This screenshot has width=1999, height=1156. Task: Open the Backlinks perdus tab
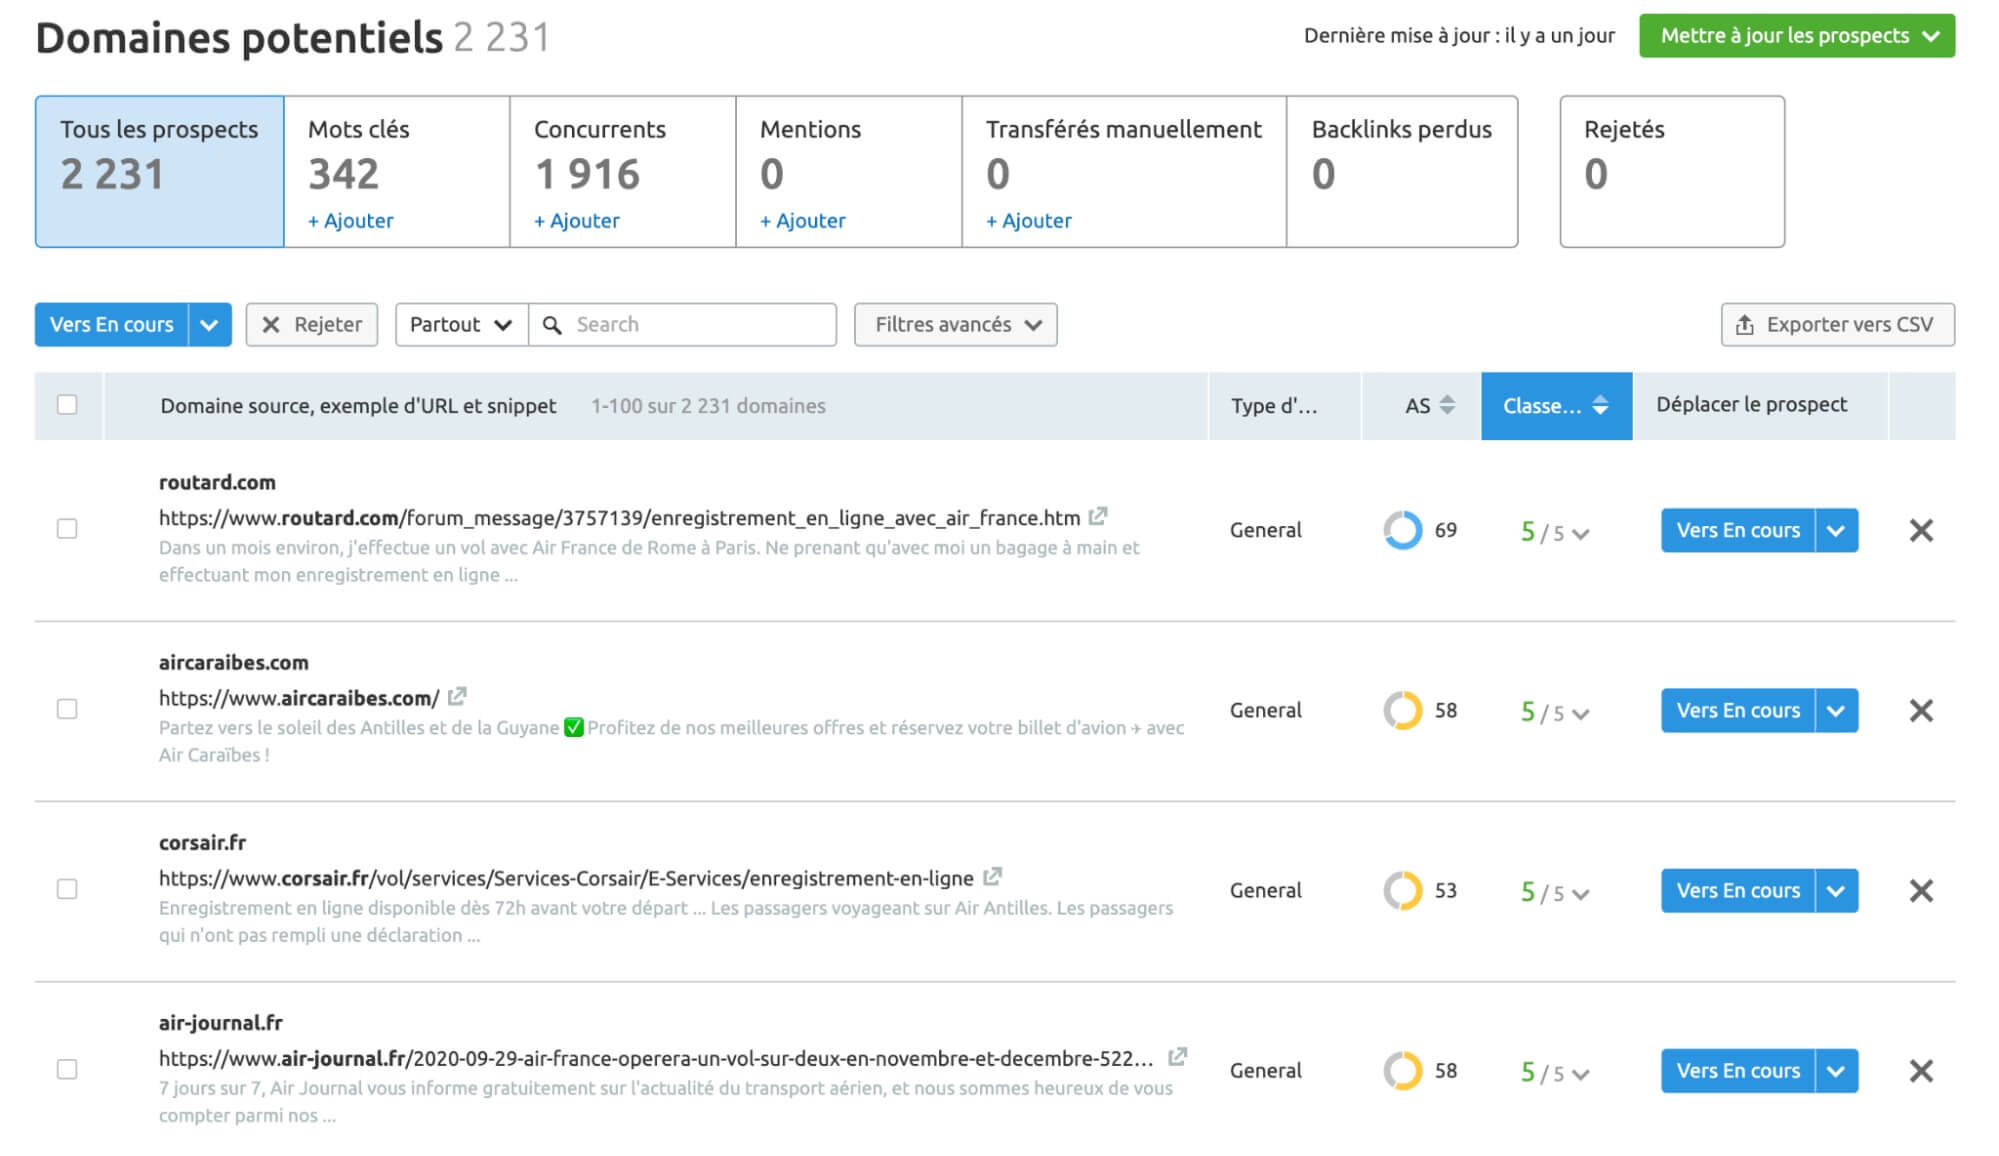1402,171
